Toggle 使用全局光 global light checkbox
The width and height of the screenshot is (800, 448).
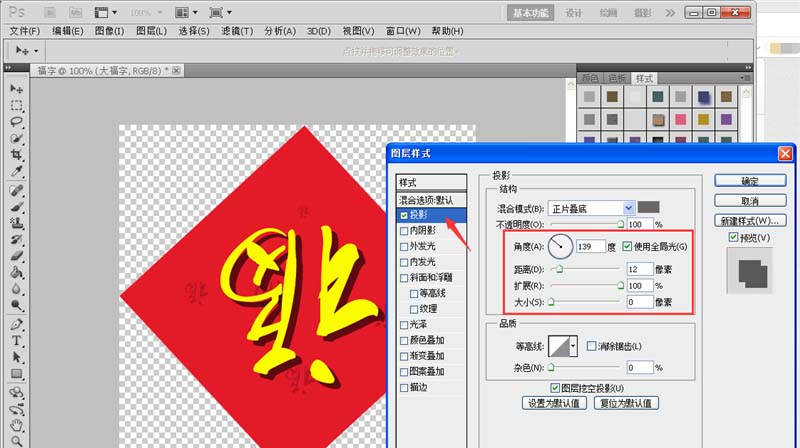627,246
